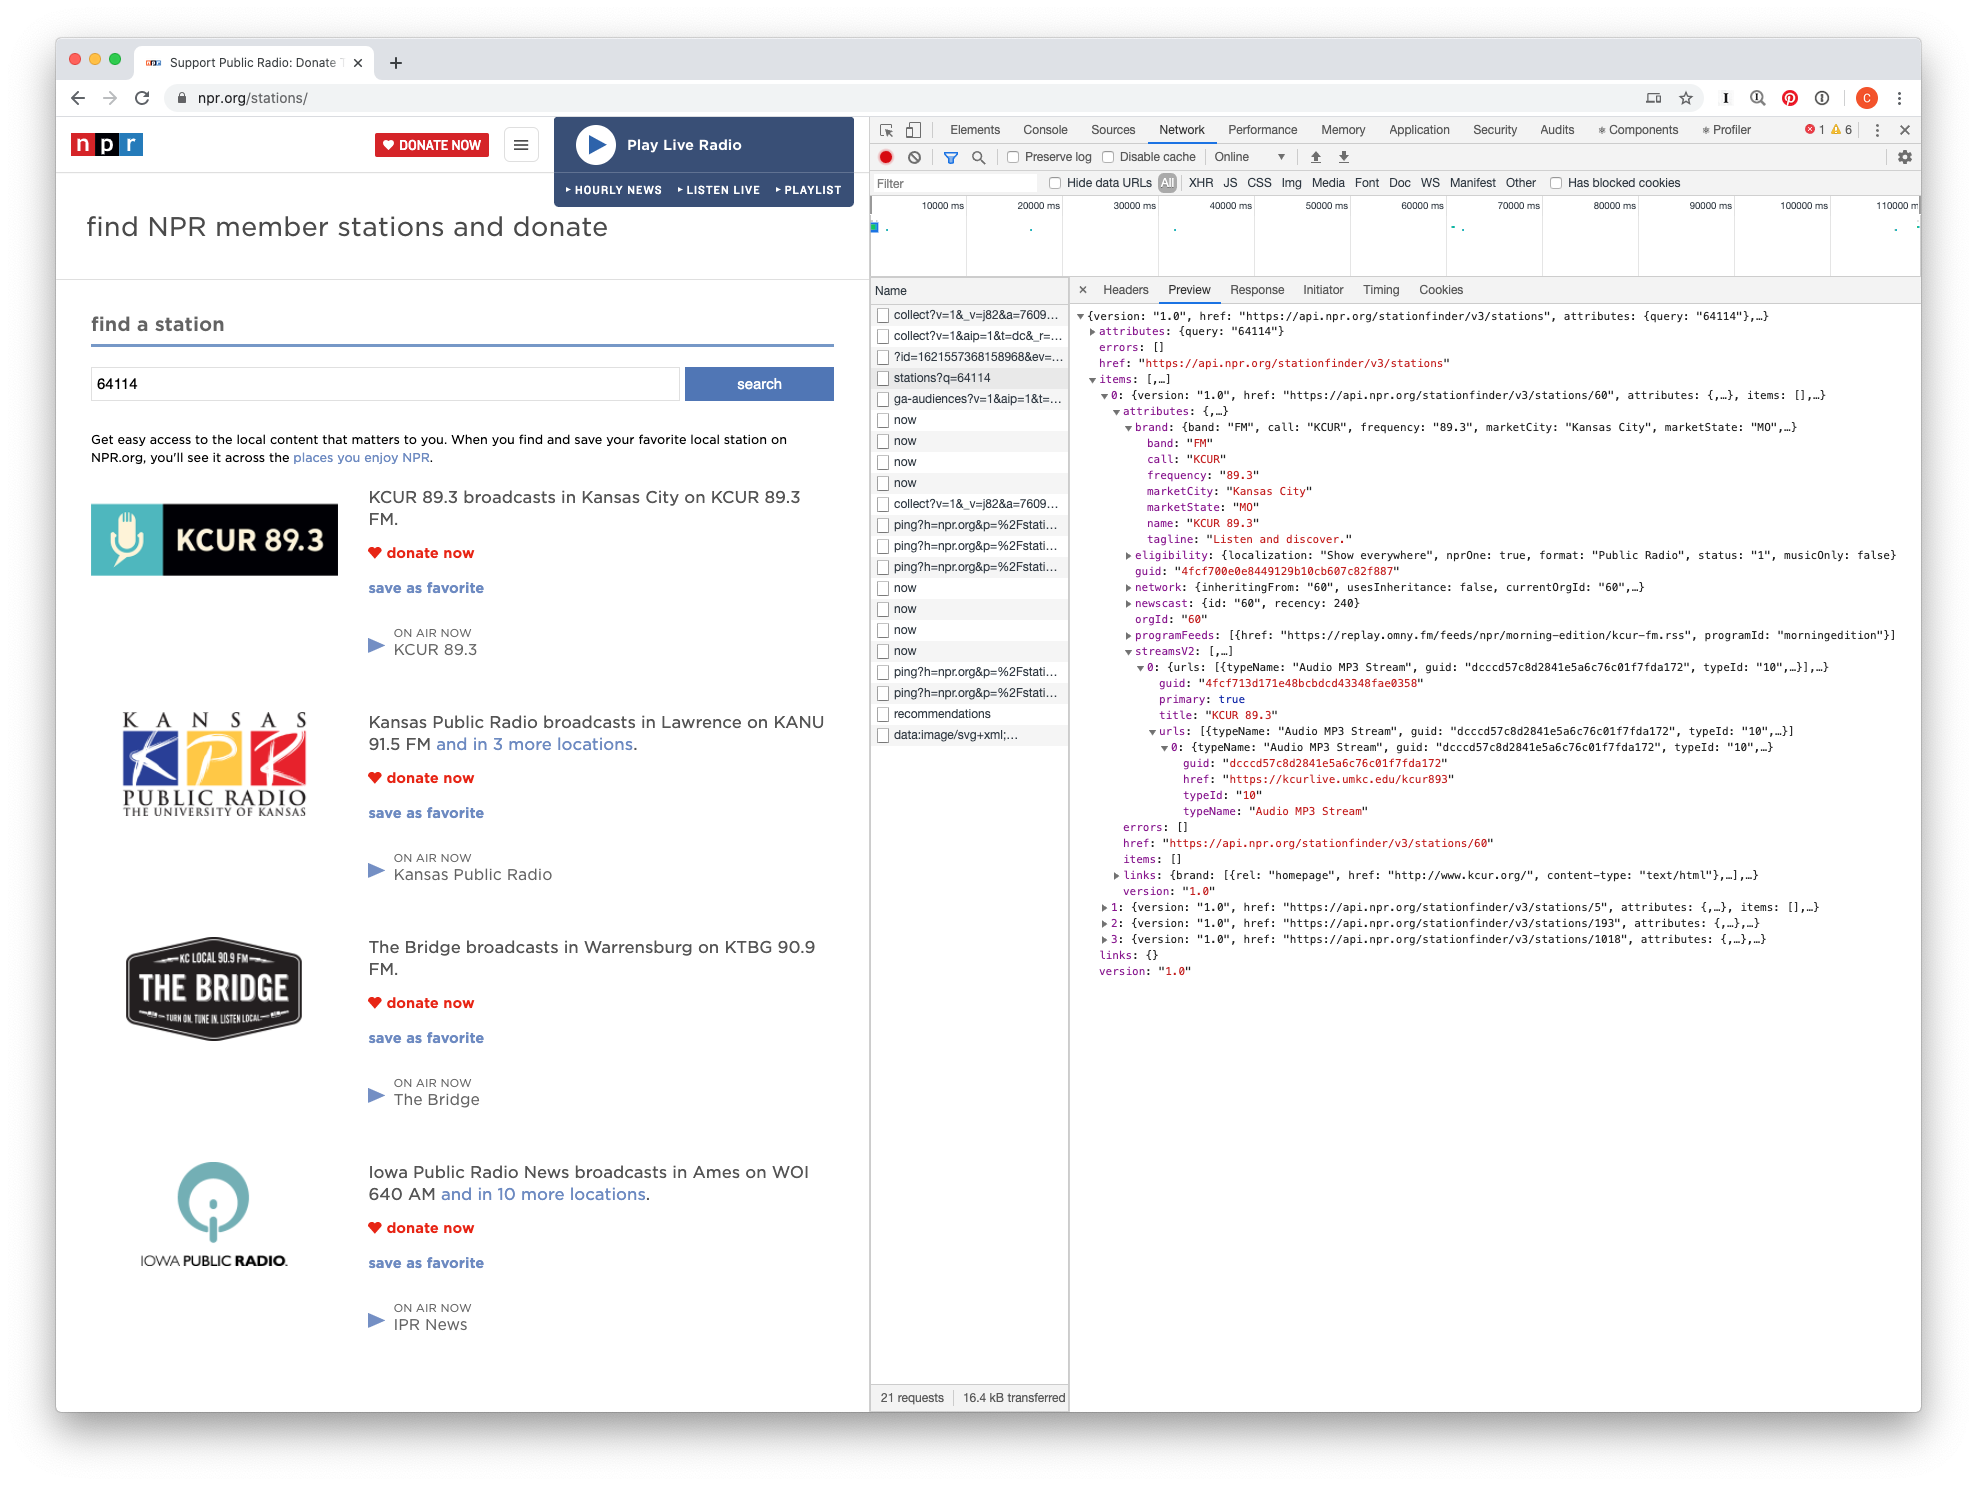Click 'places you enjoy NPR' link

coord(361,458)
